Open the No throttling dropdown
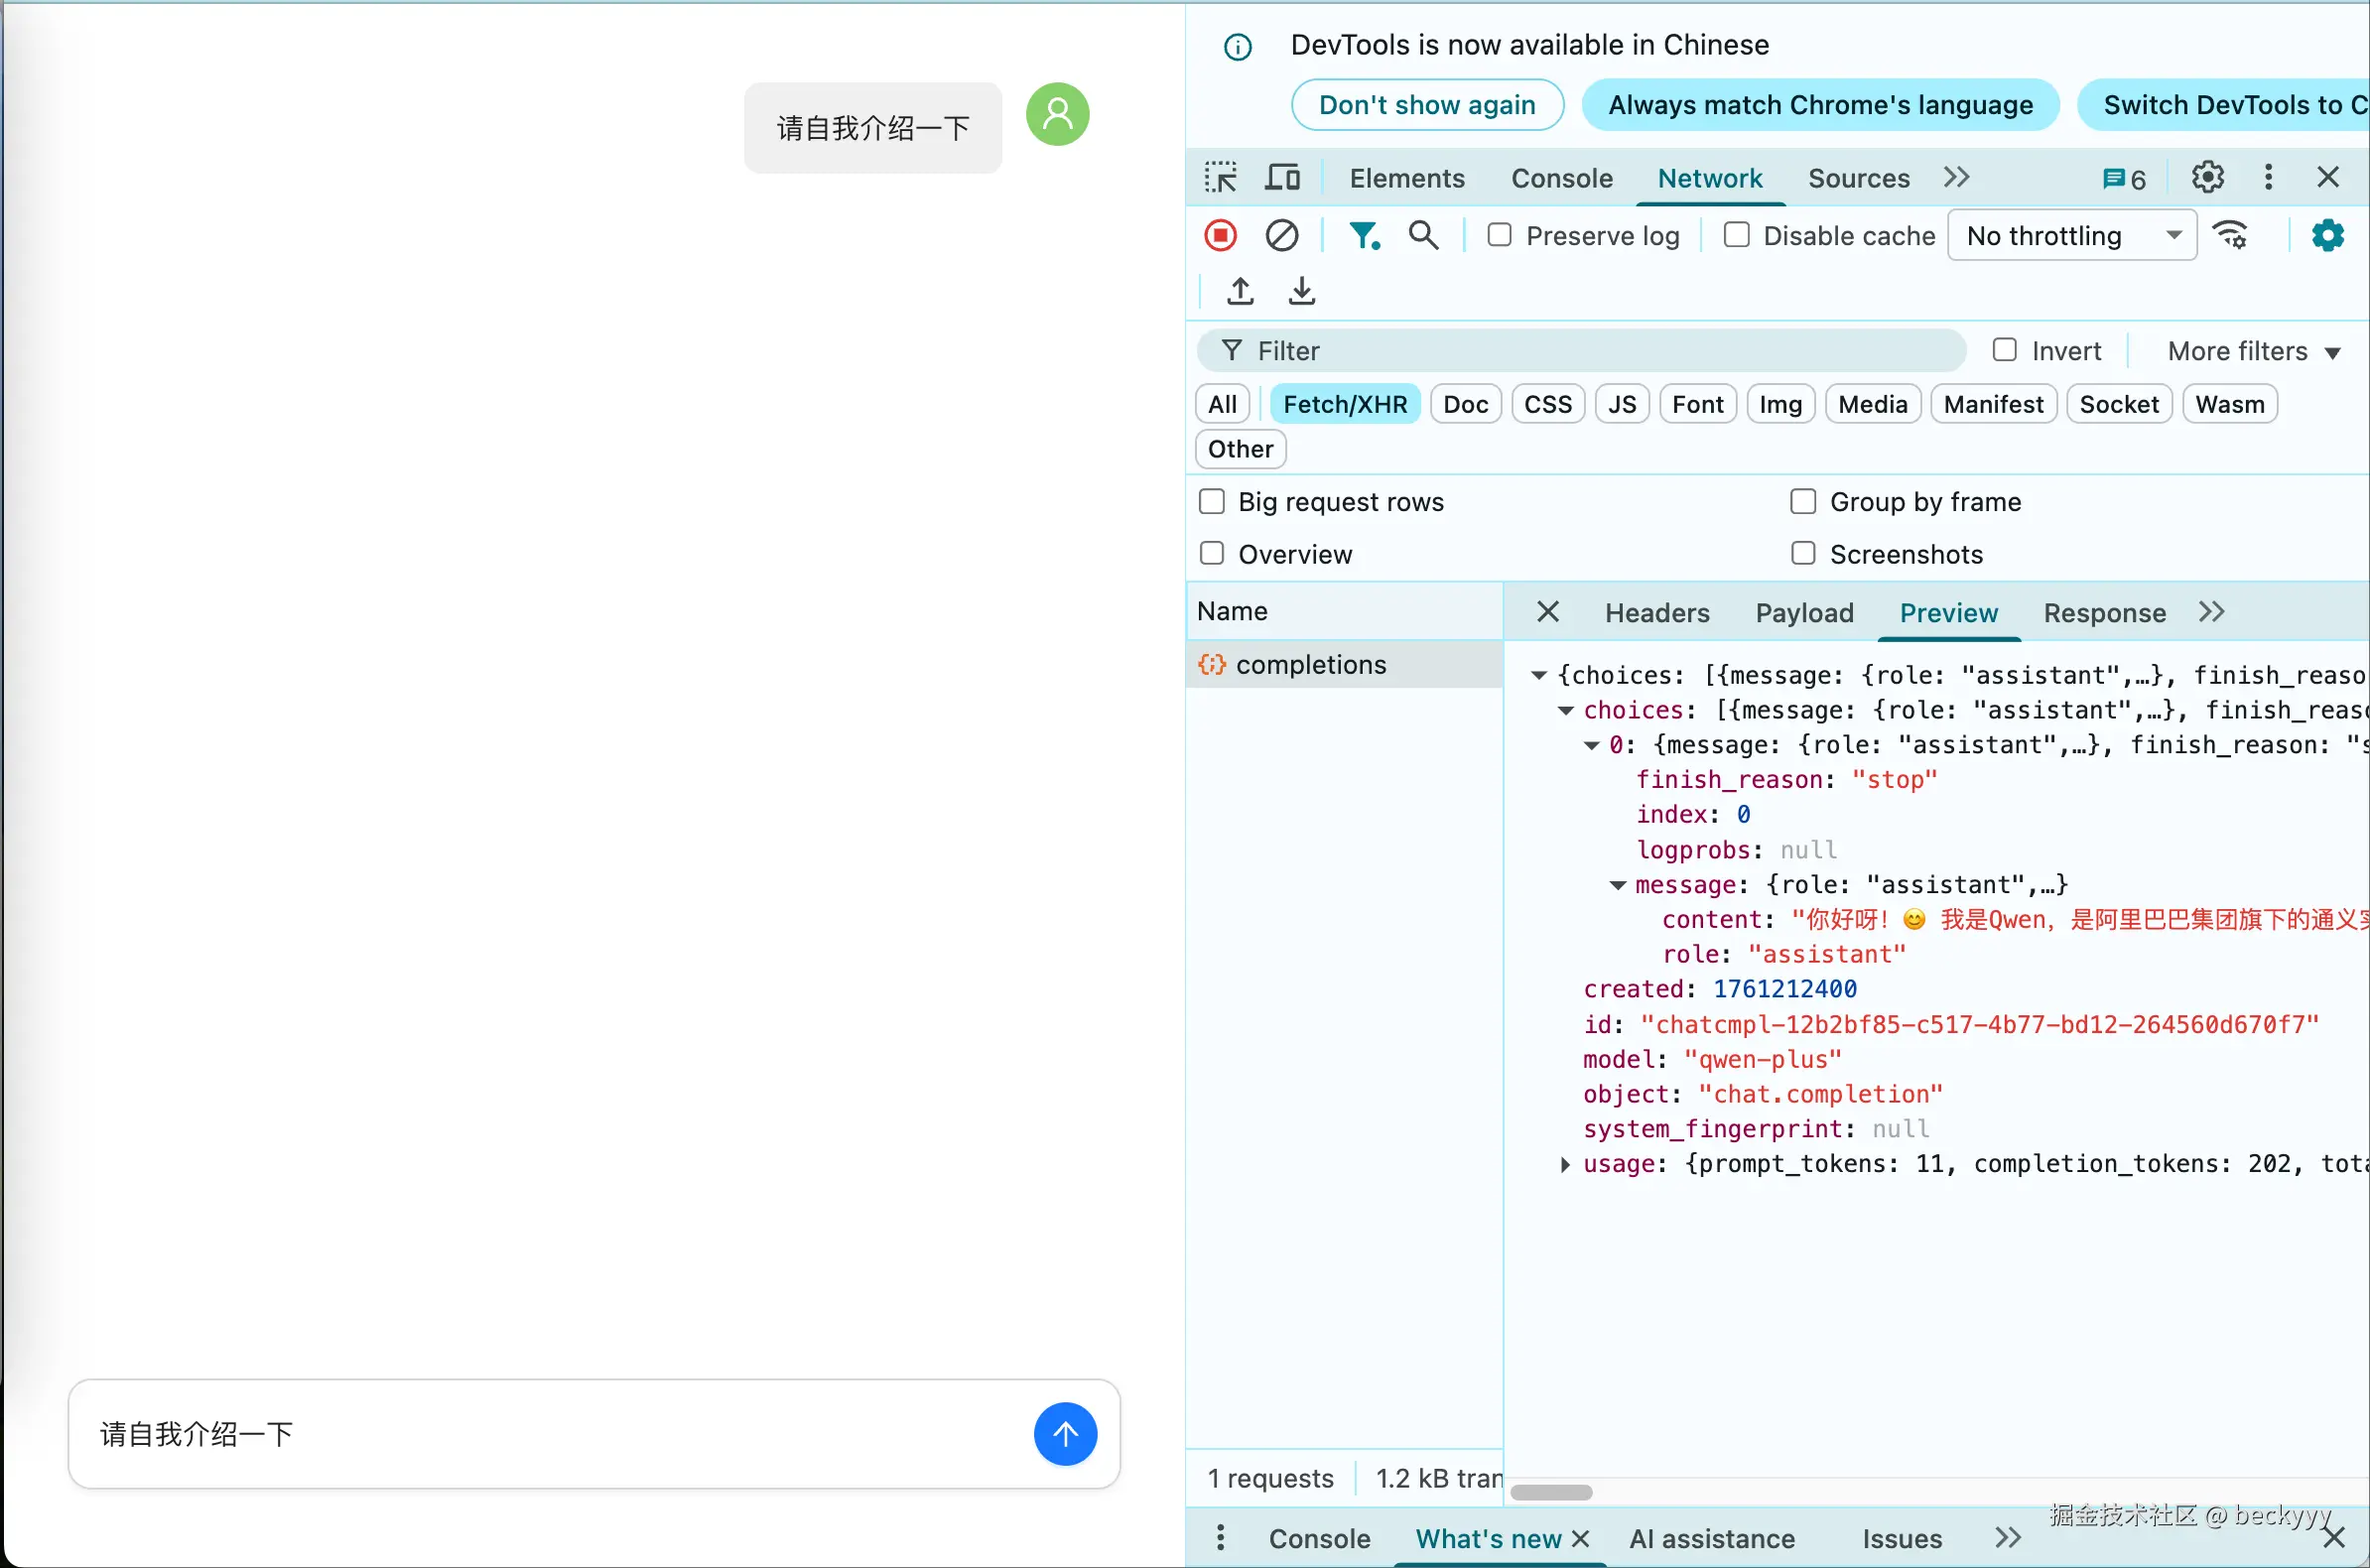 2071,236
